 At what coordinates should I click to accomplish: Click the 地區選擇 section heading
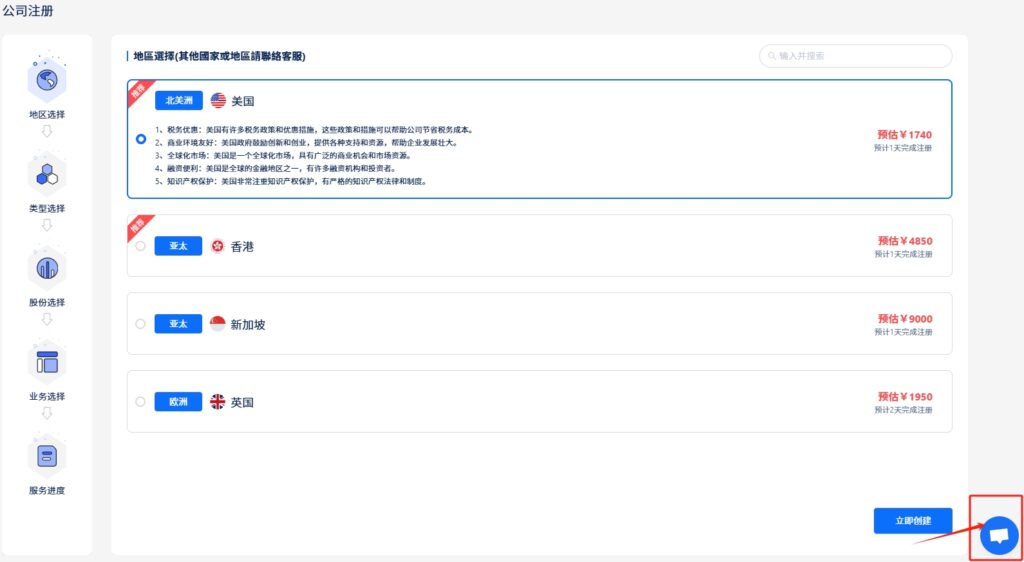click(x=219, y=56)
